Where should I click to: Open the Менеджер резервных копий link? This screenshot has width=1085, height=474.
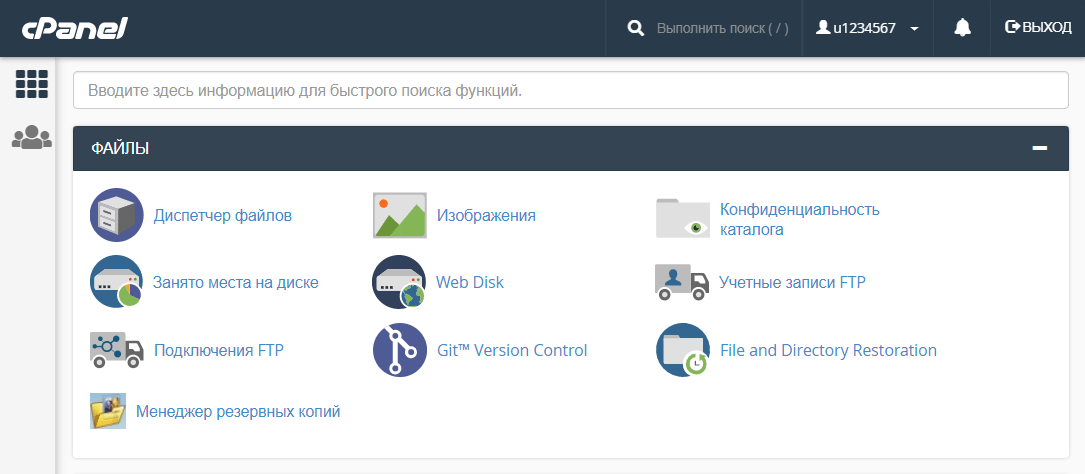point(238,411)
